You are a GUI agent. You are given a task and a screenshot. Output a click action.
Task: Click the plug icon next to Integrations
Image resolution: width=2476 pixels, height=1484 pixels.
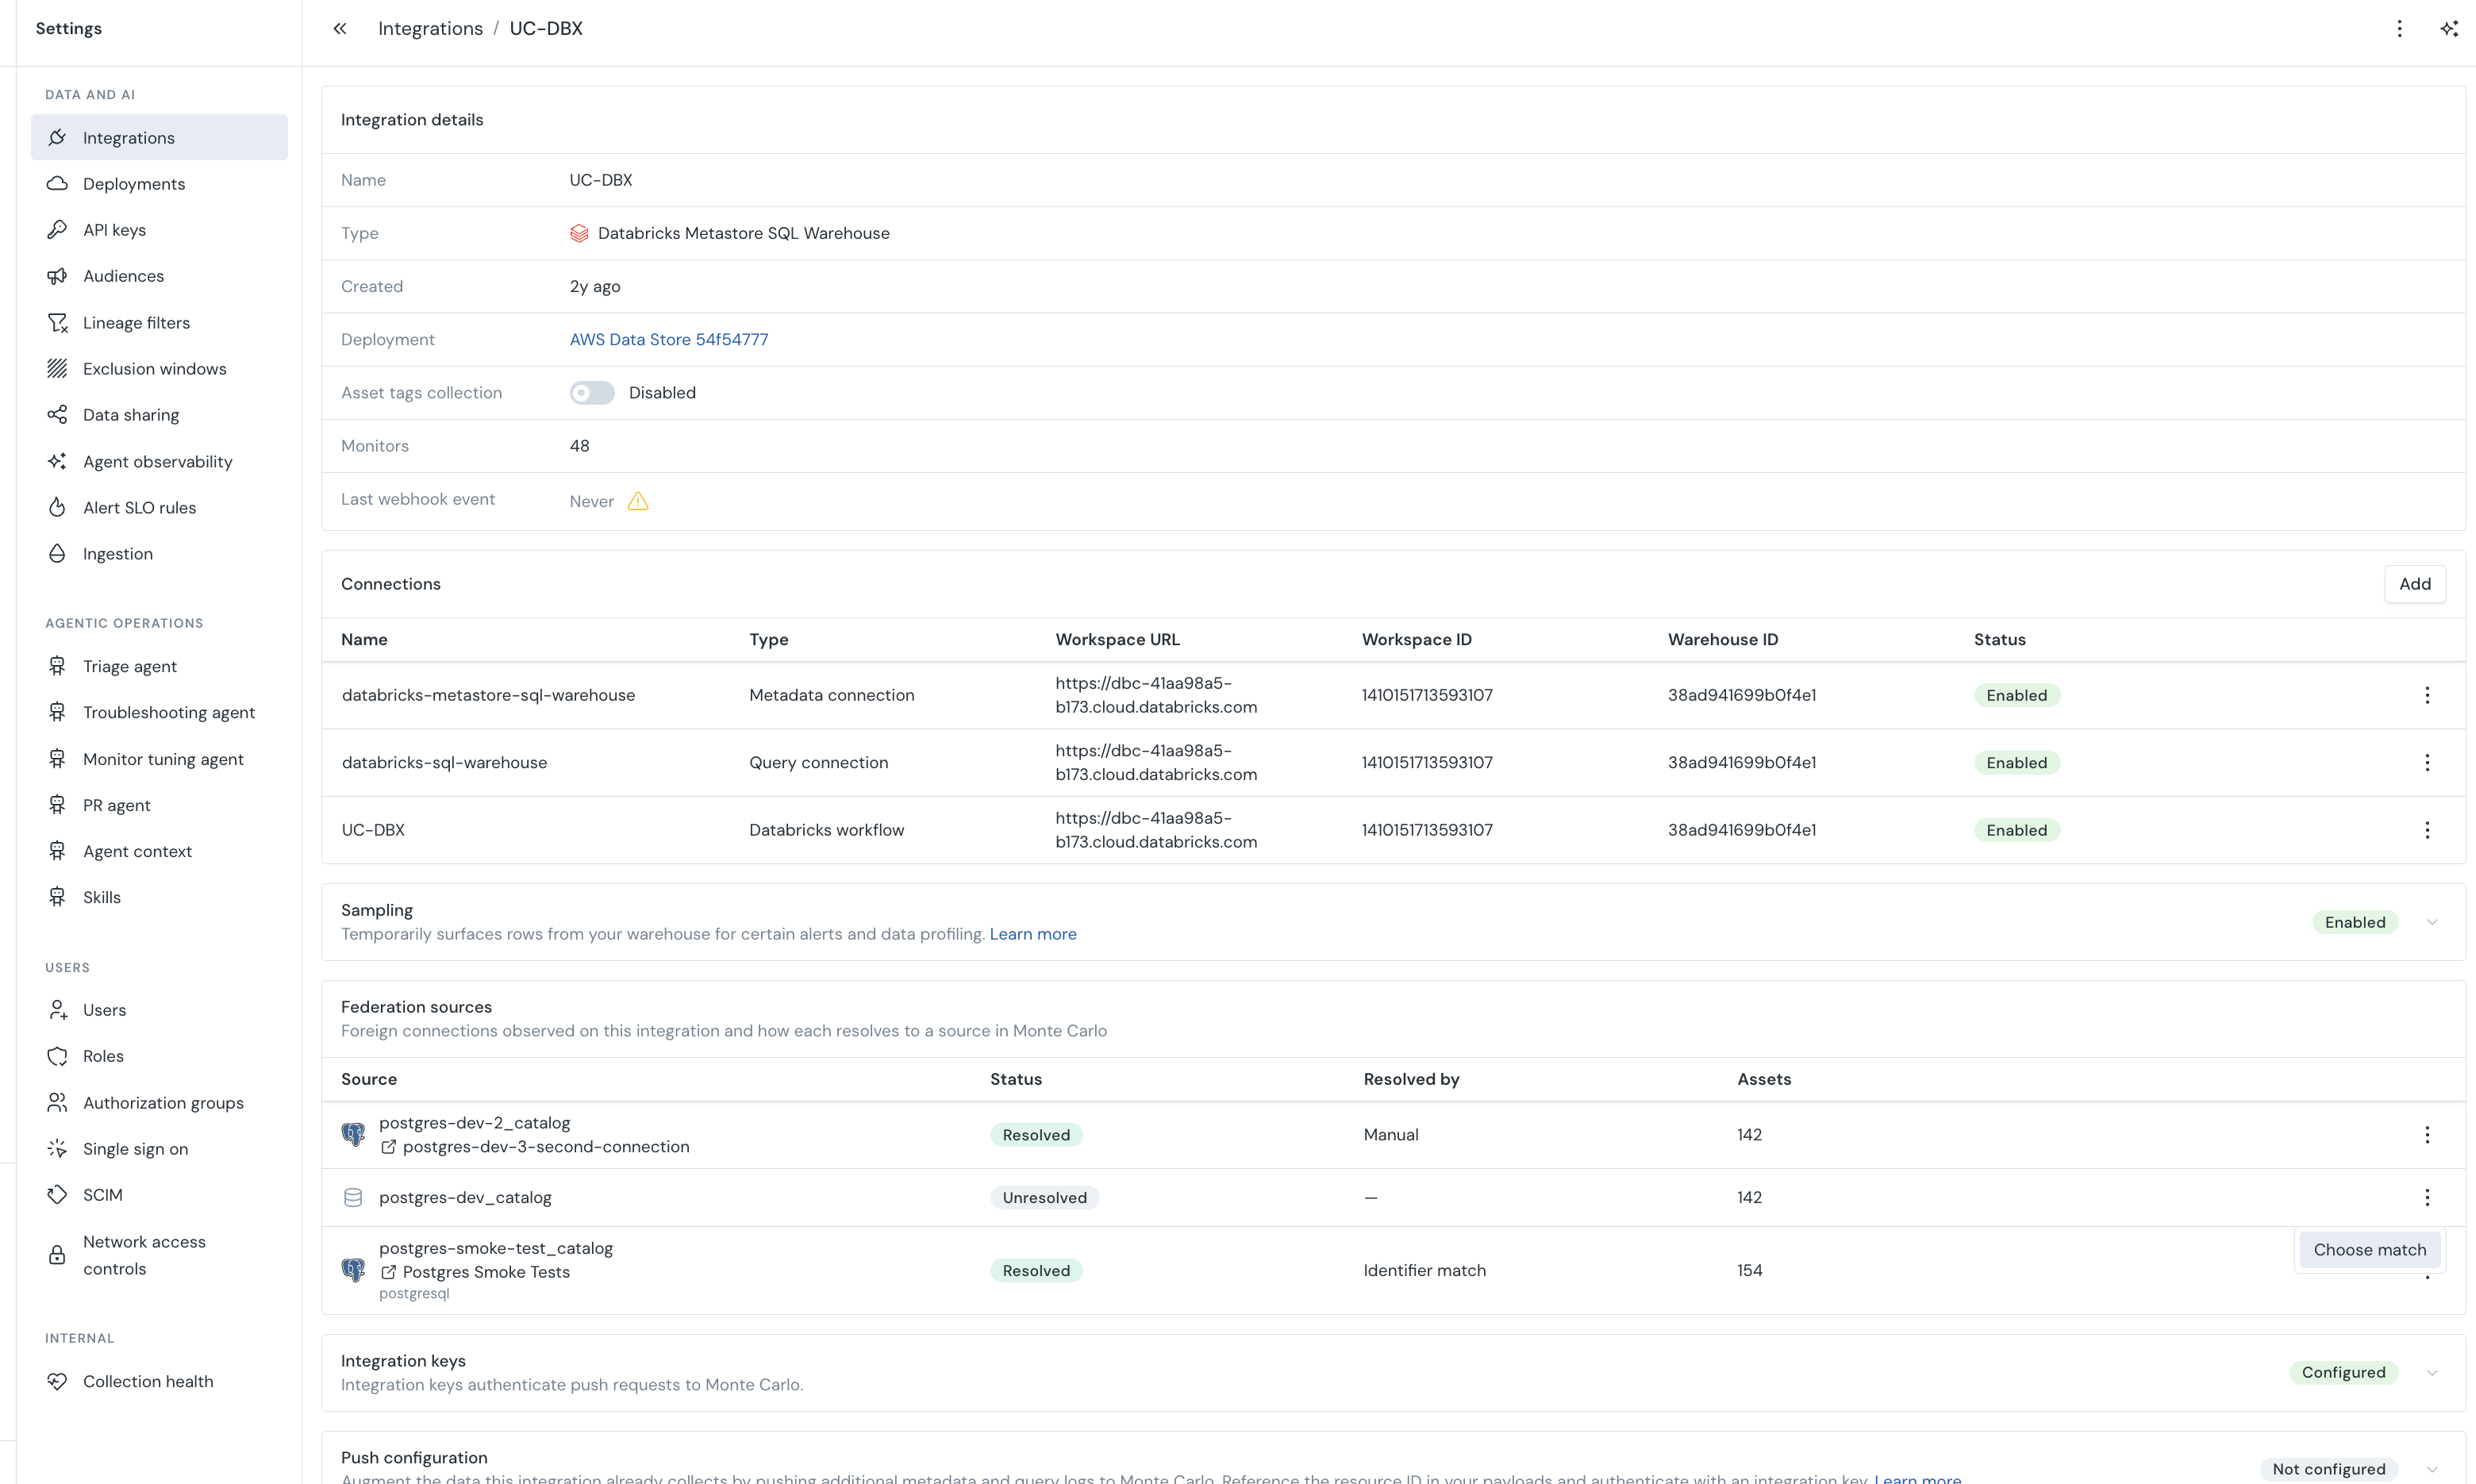57,138
